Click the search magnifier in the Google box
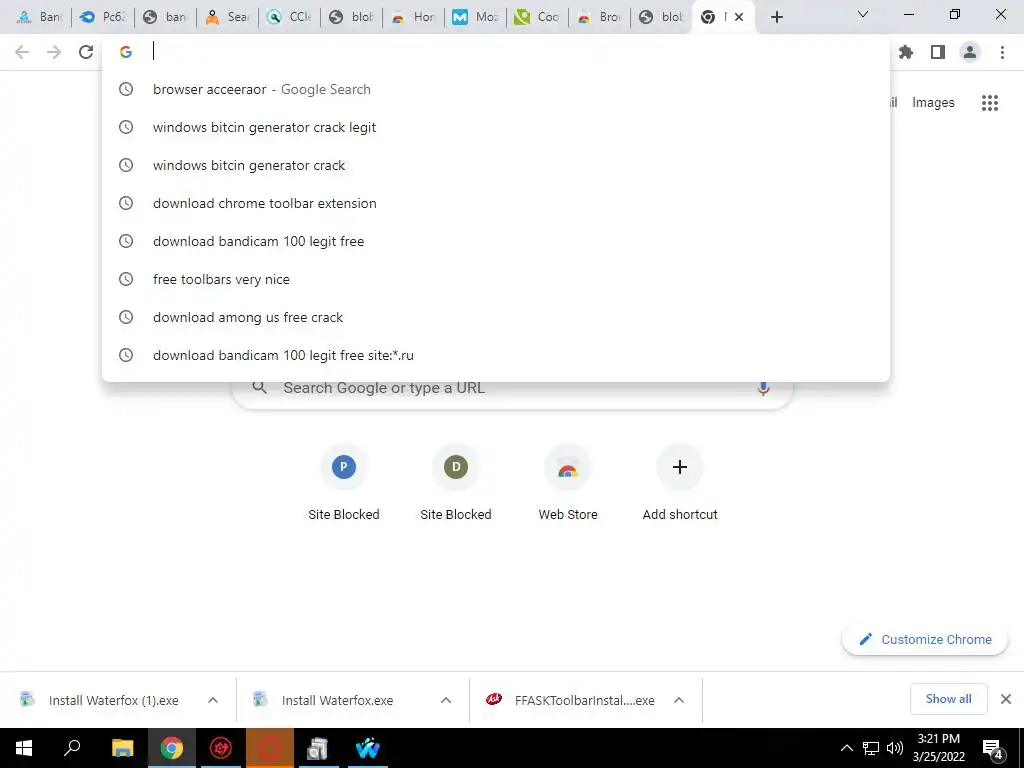1024x768 pixels. [x=259, y=388]
